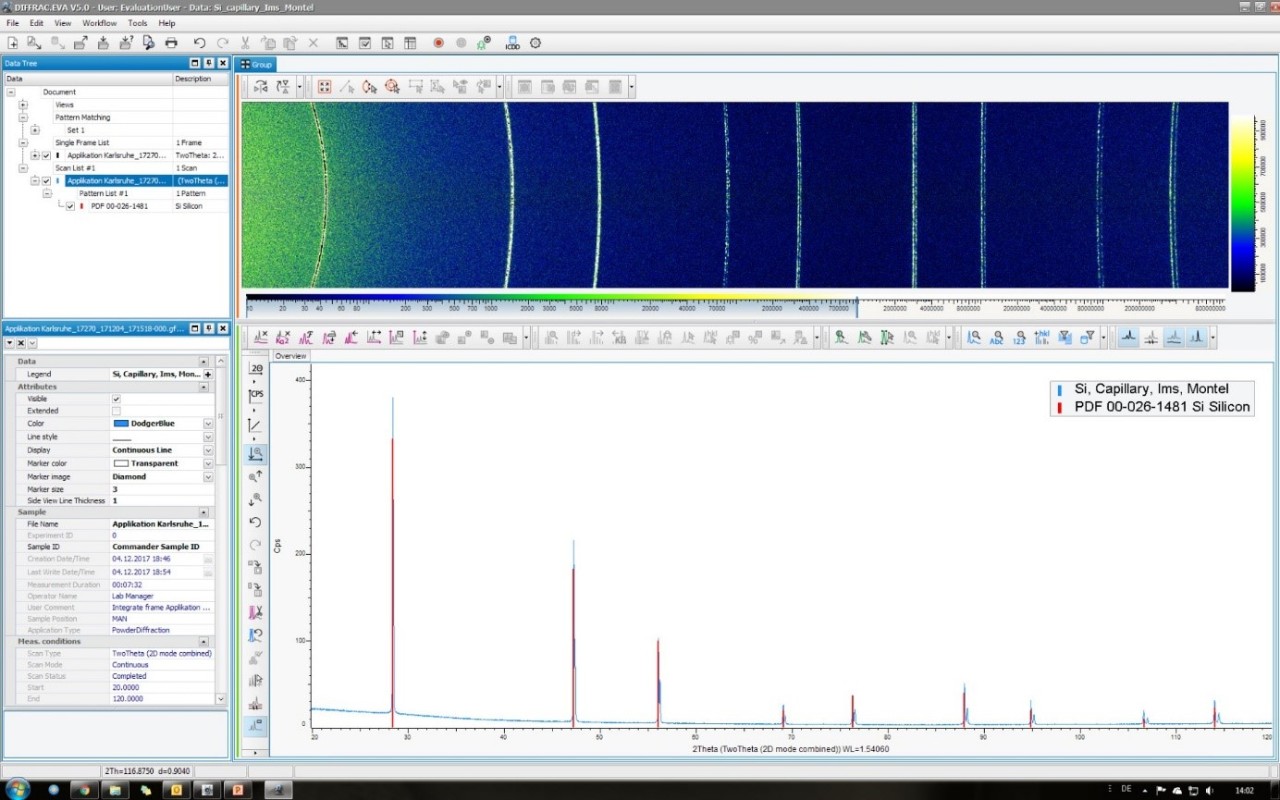
Task: Open the ICDD database icon
Action: pos(512,43)
